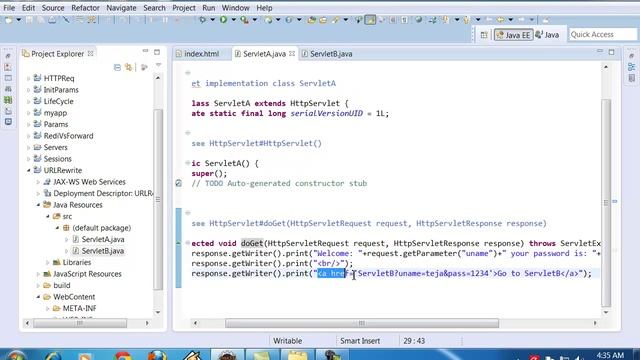Click Collapse All in Project Explorer
The width and height of the screenshot is (640, 360).
[117, 67]
